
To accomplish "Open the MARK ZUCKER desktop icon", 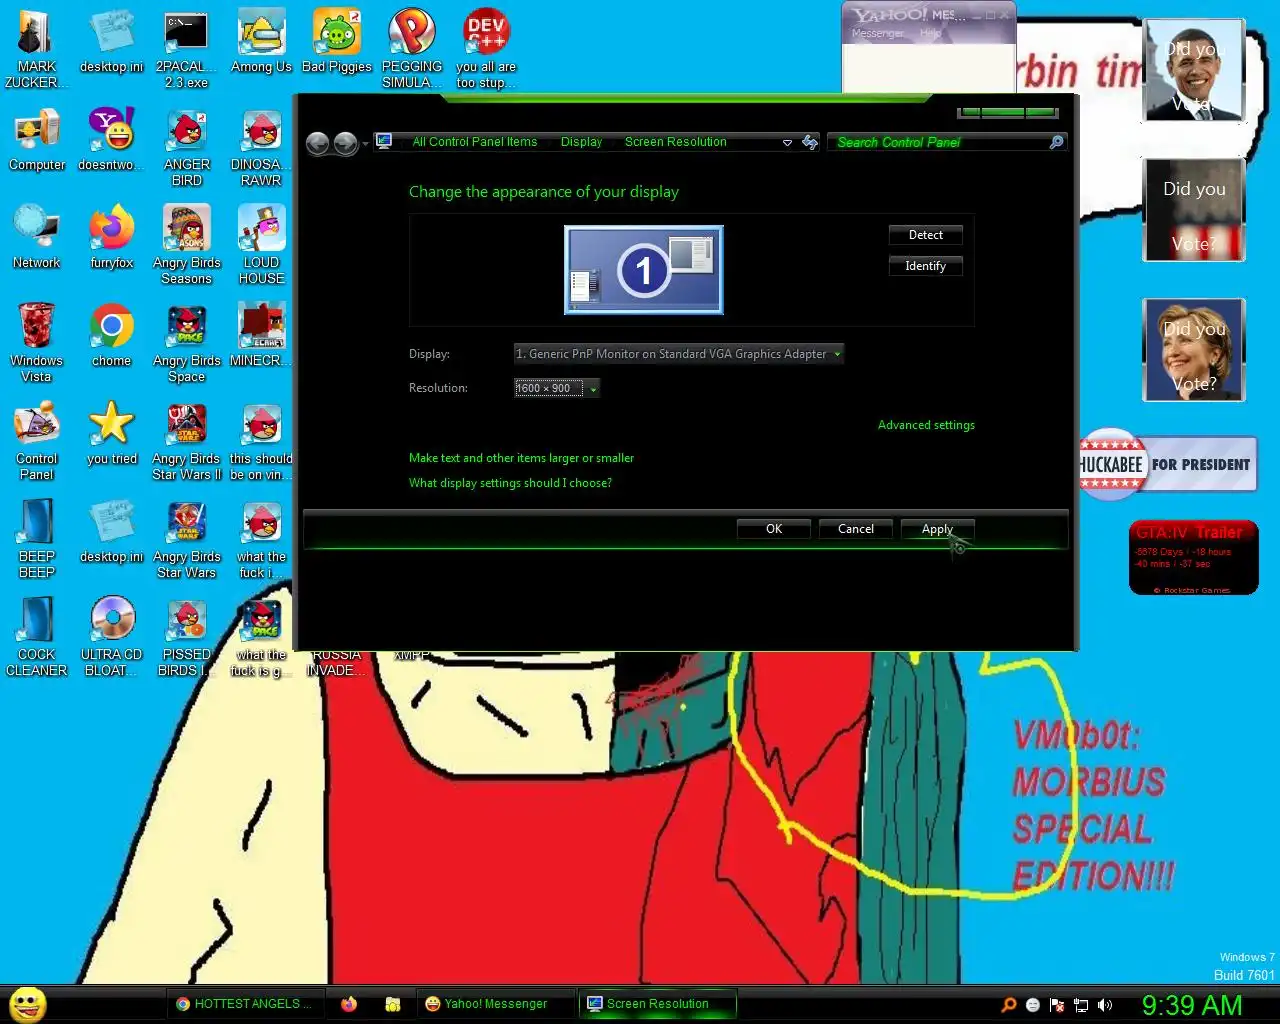I will [x=36, y=48].
